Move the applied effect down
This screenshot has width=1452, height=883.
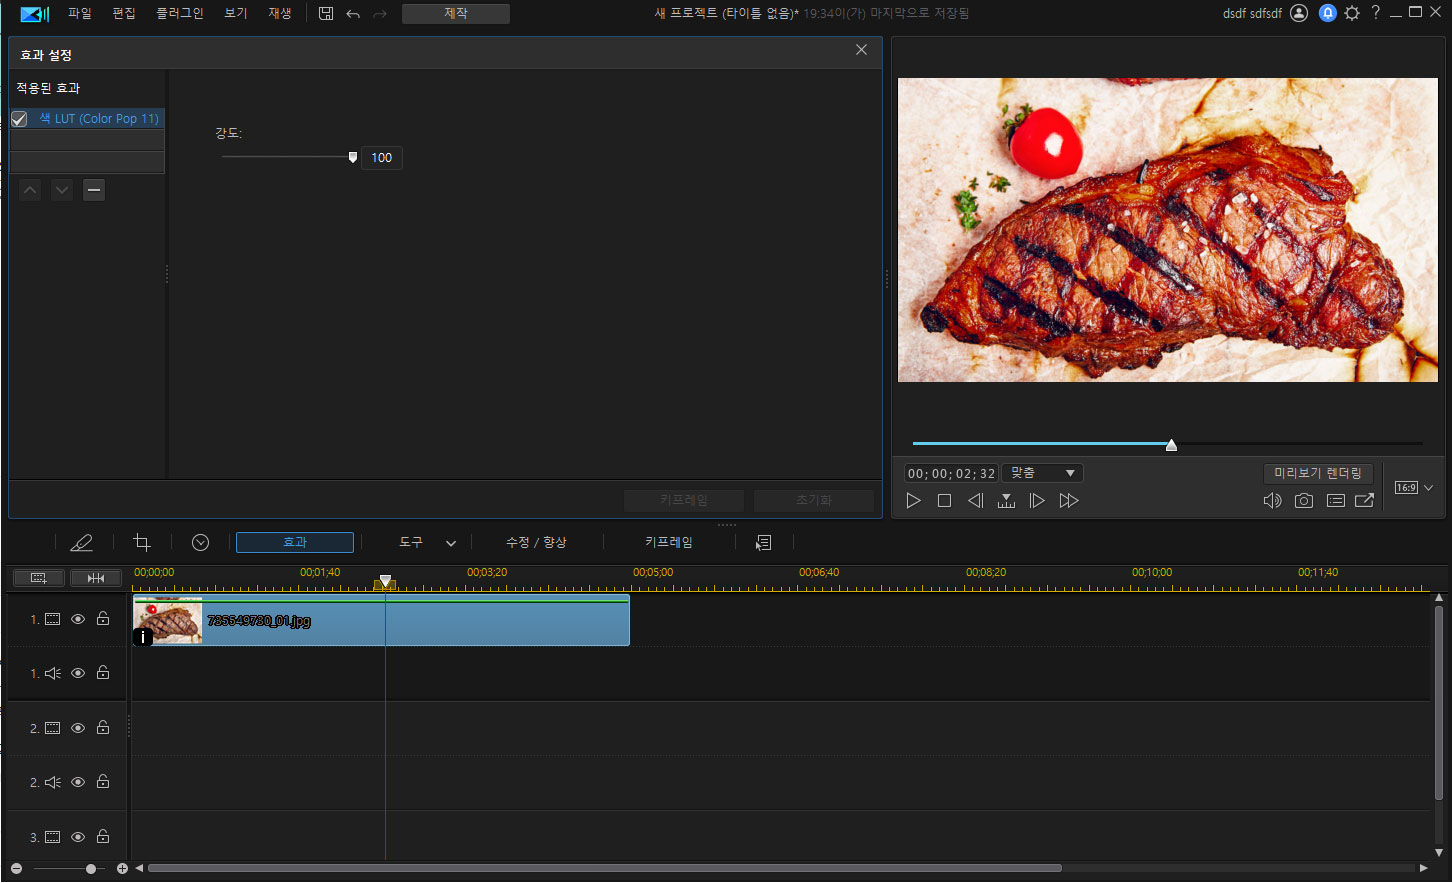point(62,190)
